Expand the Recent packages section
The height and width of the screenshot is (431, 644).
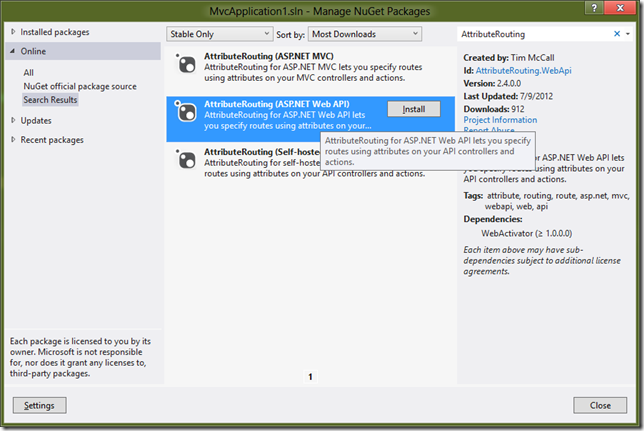tap(13, 139)
